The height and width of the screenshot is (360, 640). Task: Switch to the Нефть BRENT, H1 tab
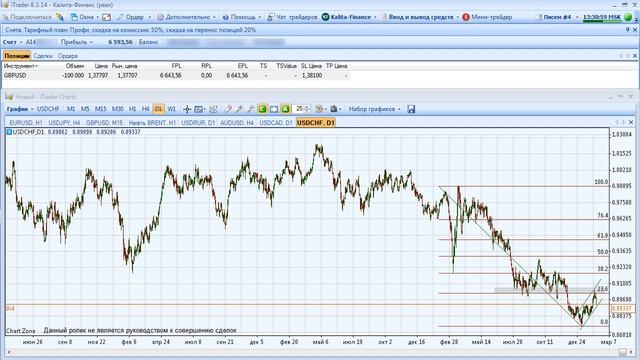point(152,122)
